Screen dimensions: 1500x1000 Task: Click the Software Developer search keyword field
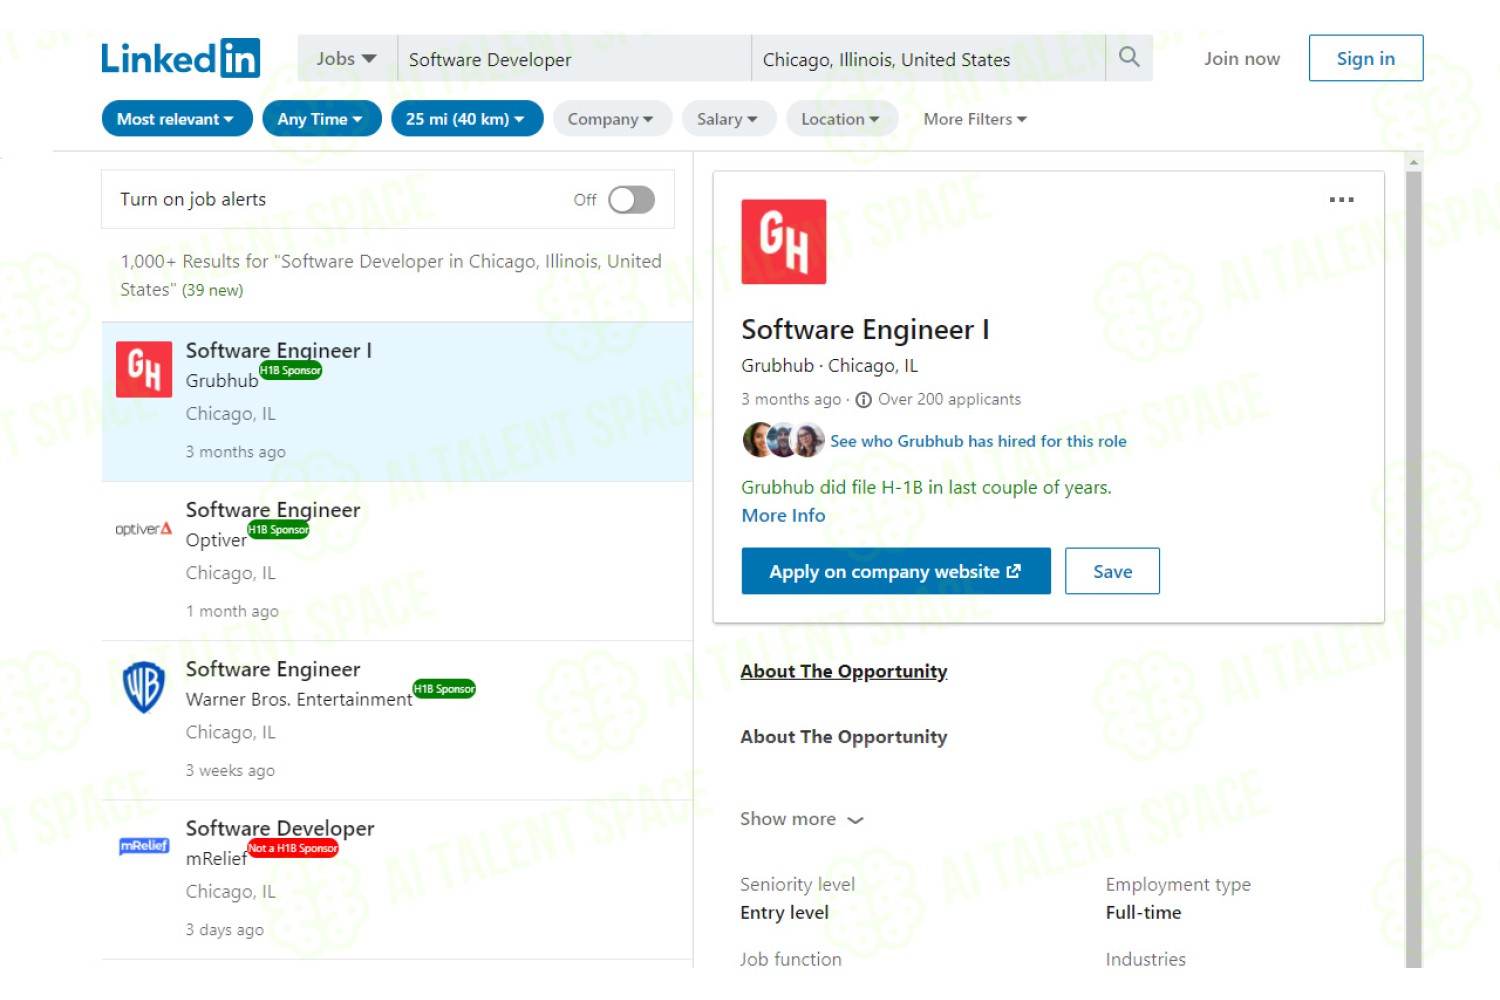(x=574, y=59)
